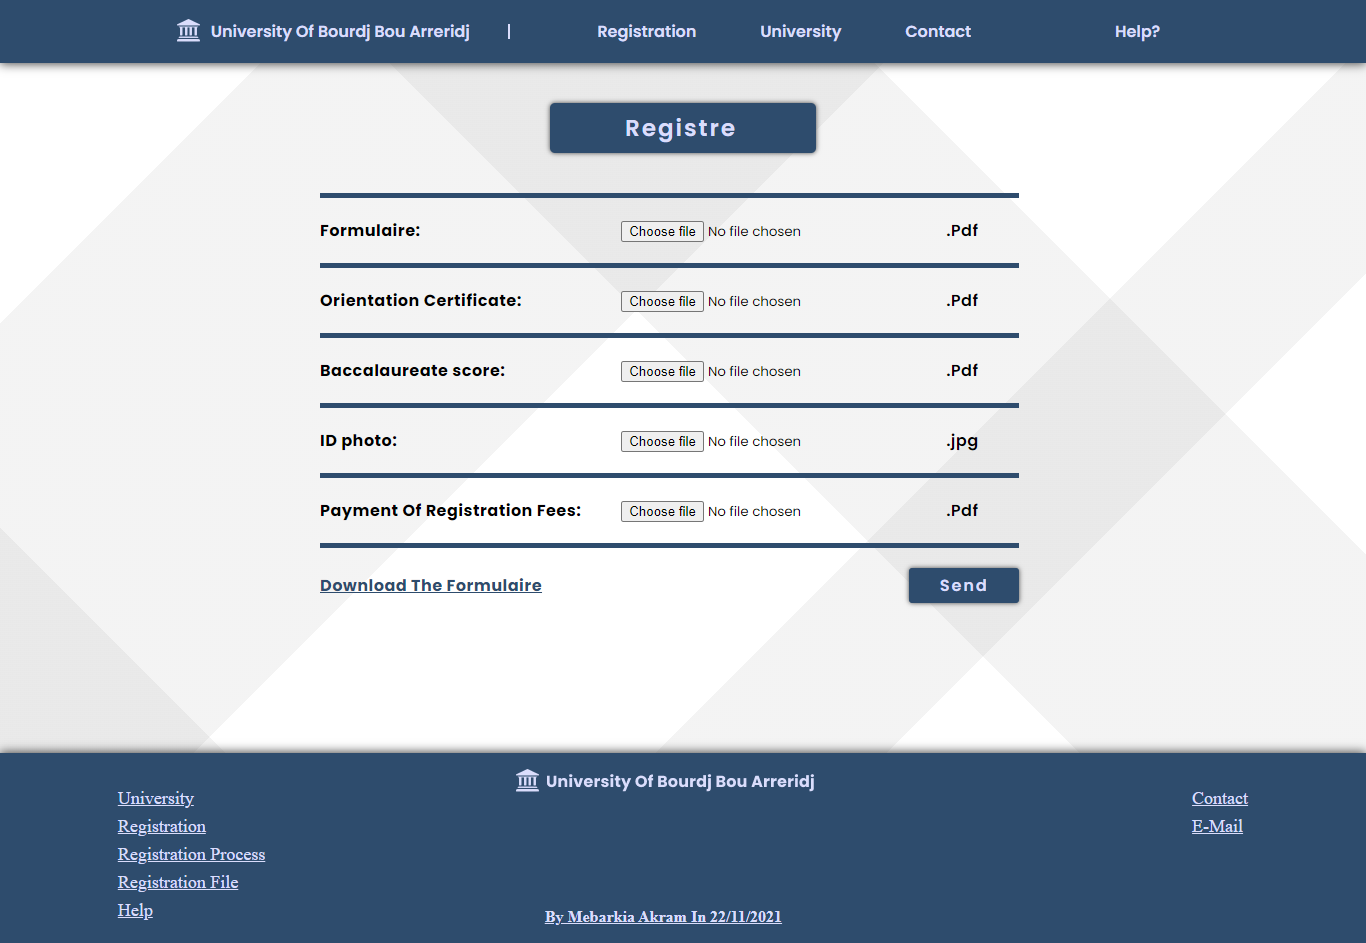The height and width of the screenshot is (943, 1366).
Task: Click the Send button
Action: click(x=963, y=585)
